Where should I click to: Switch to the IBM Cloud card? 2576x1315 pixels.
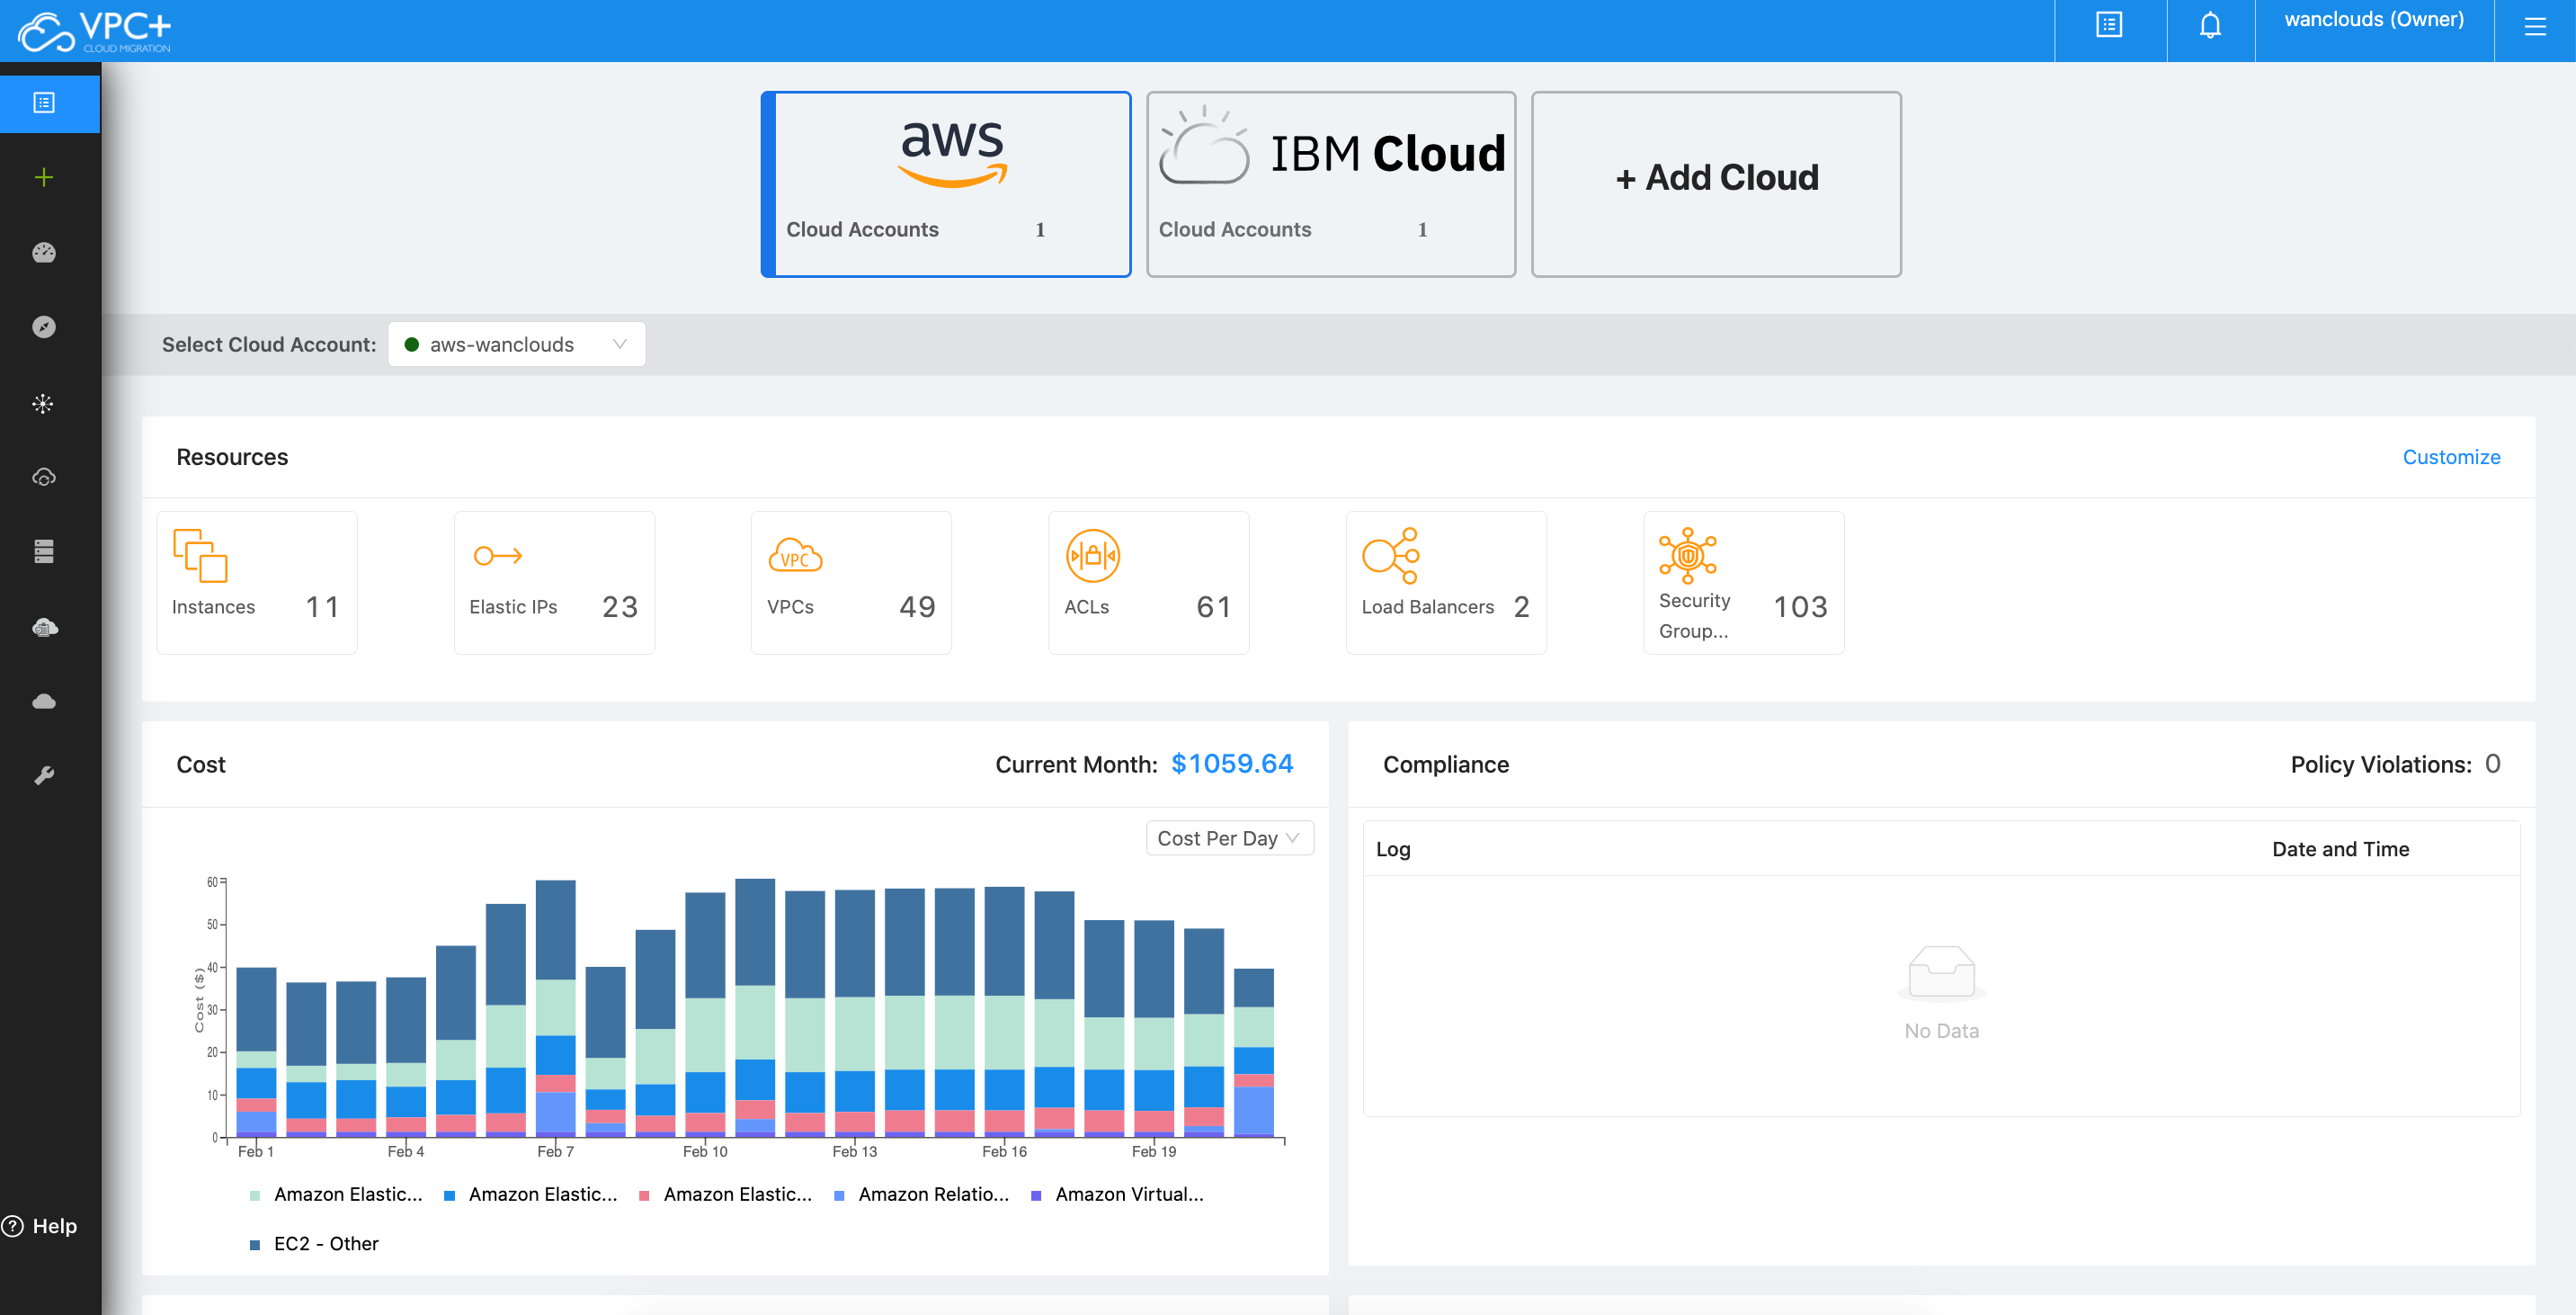pyautogui.click(x=1330, y=184)
